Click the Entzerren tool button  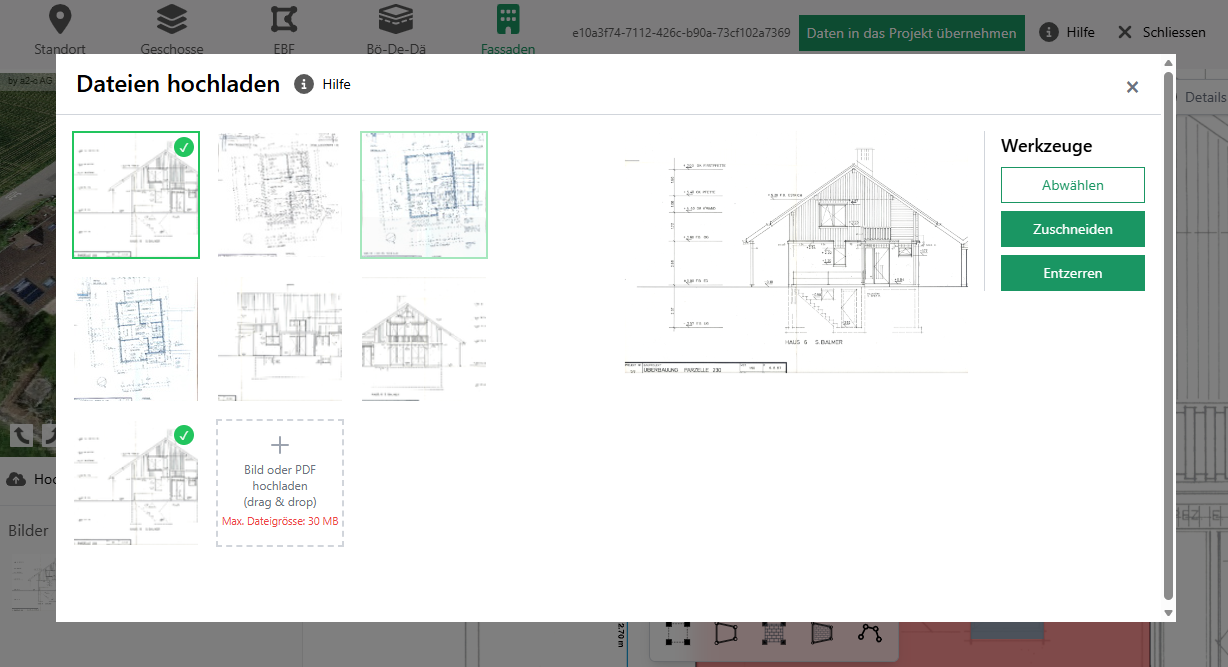click(x=1073, y=273)
